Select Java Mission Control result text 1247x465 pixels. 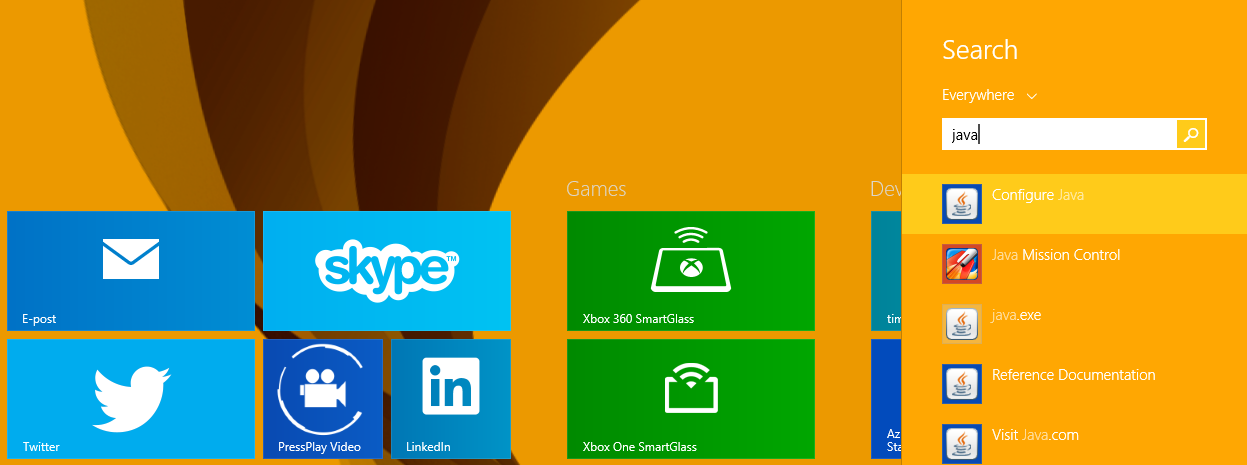(x=1056, y=255)
